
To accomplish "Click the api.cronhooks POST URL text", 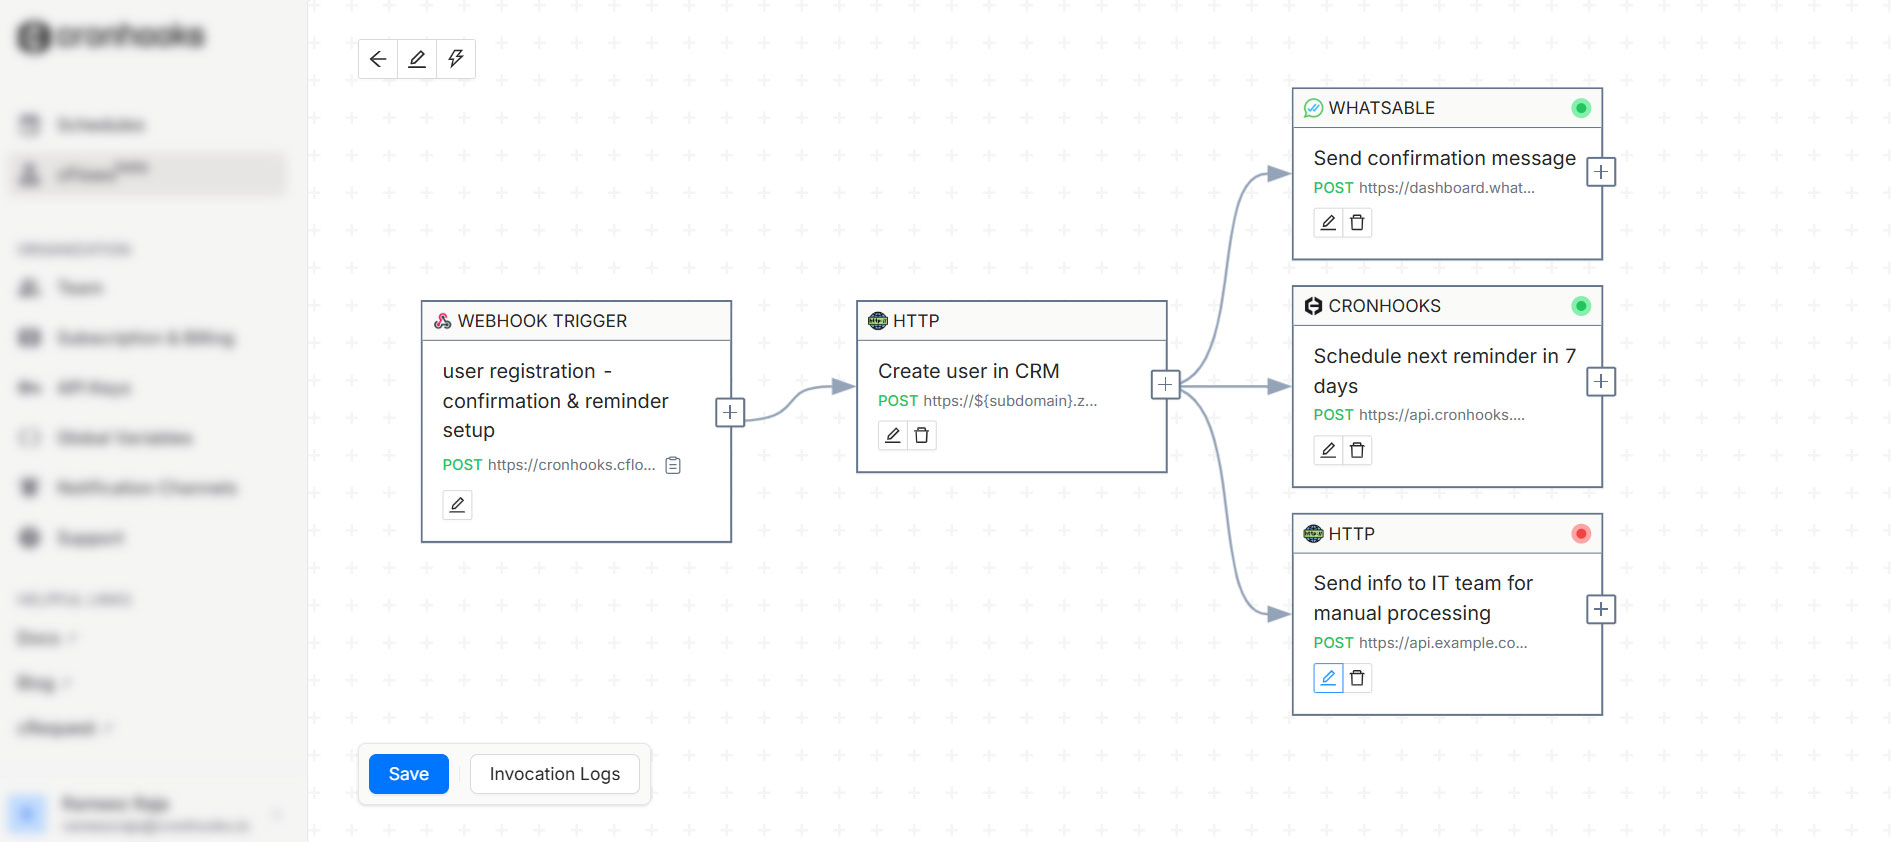I will coord(1441,415).
